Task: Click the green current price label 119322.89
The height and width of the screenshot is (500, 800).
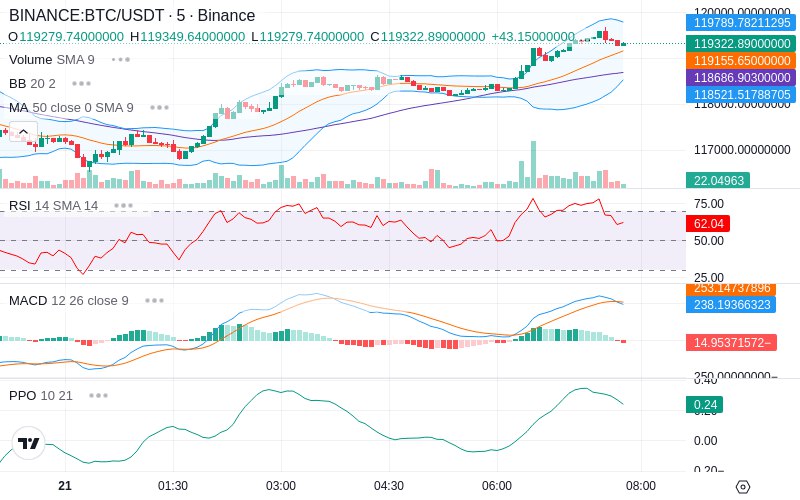Action: 742,43
